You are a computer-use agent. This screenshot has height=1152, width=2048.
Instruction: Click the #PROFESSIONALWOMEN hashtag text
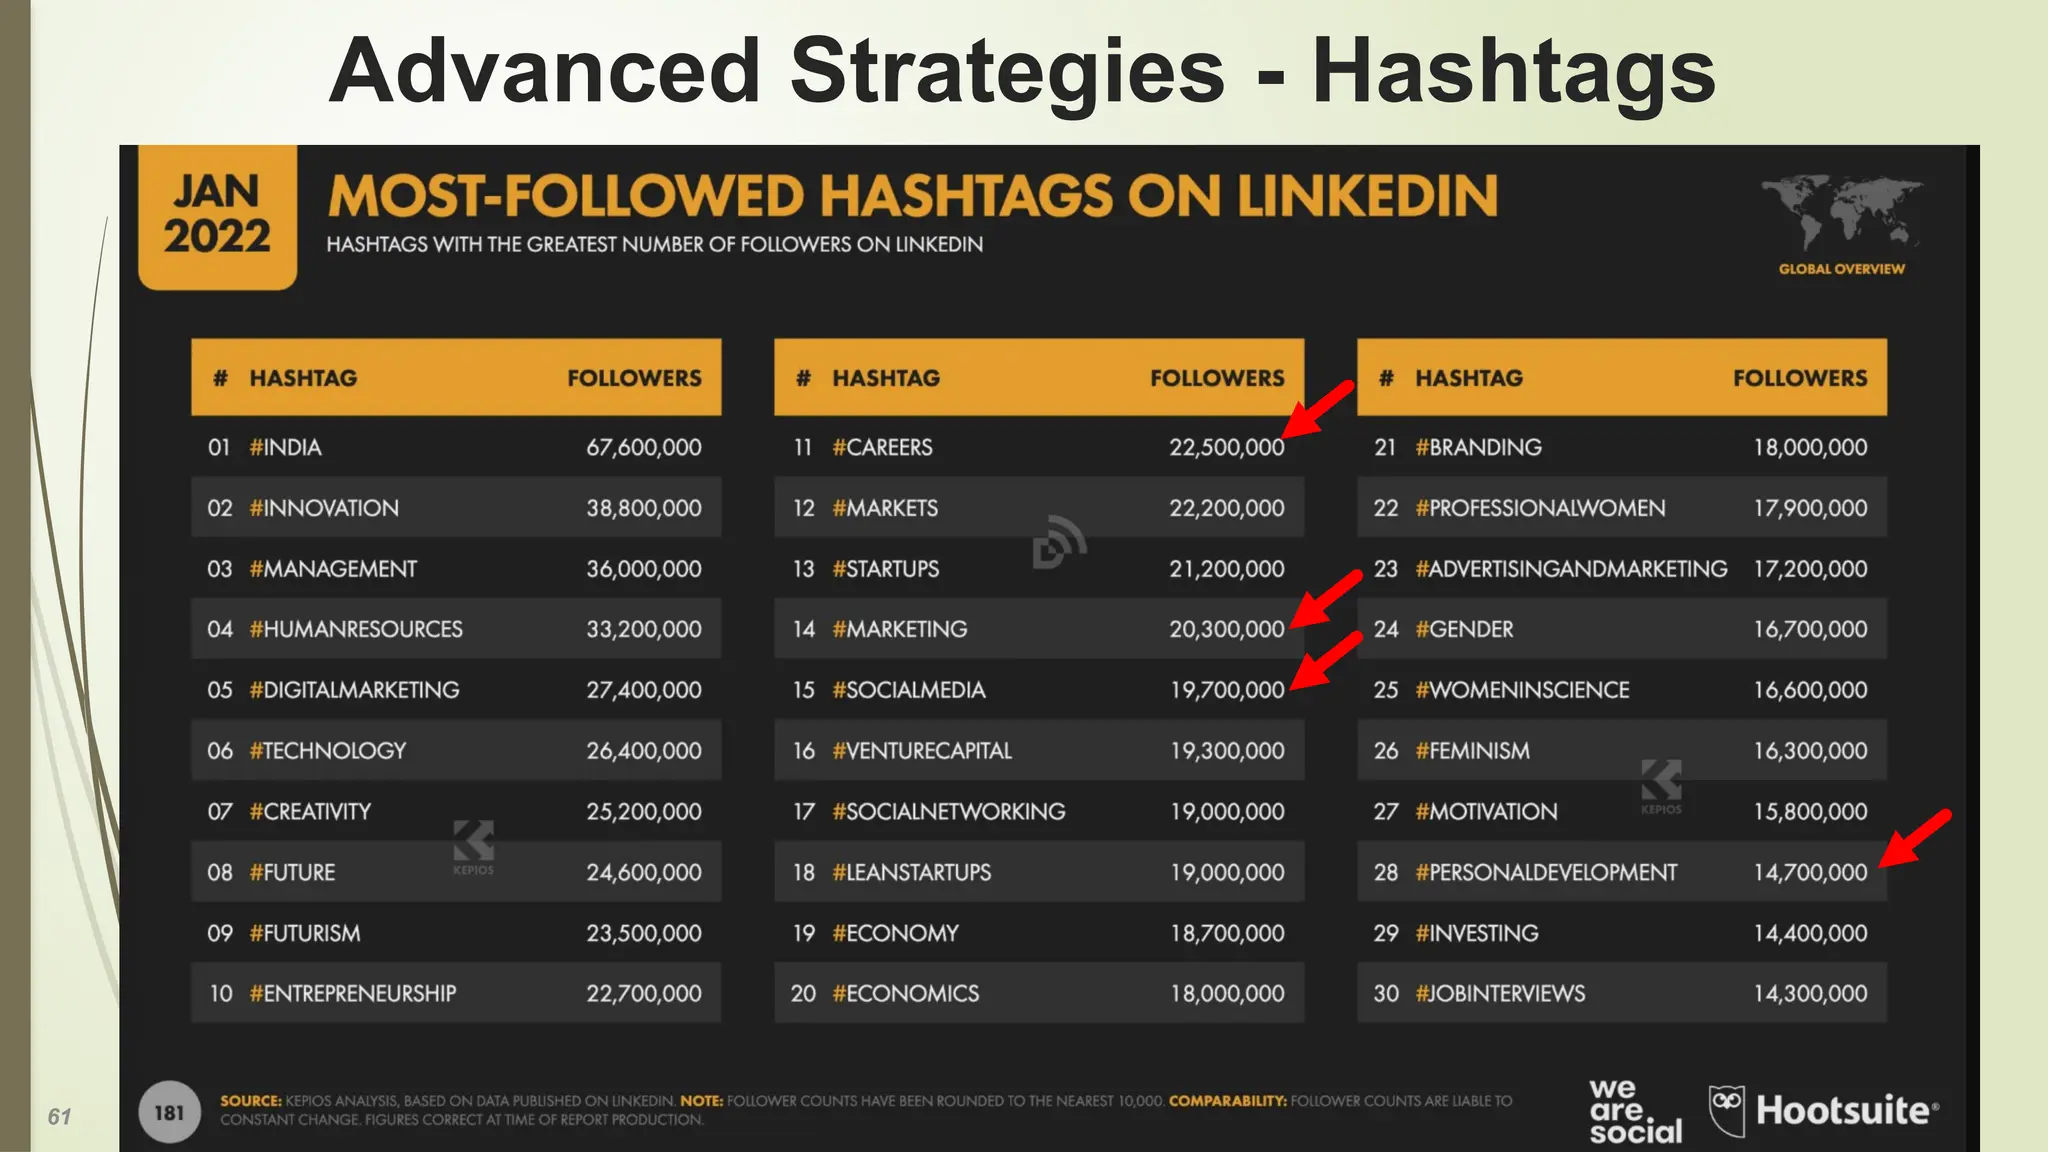tap(1541, 508)
